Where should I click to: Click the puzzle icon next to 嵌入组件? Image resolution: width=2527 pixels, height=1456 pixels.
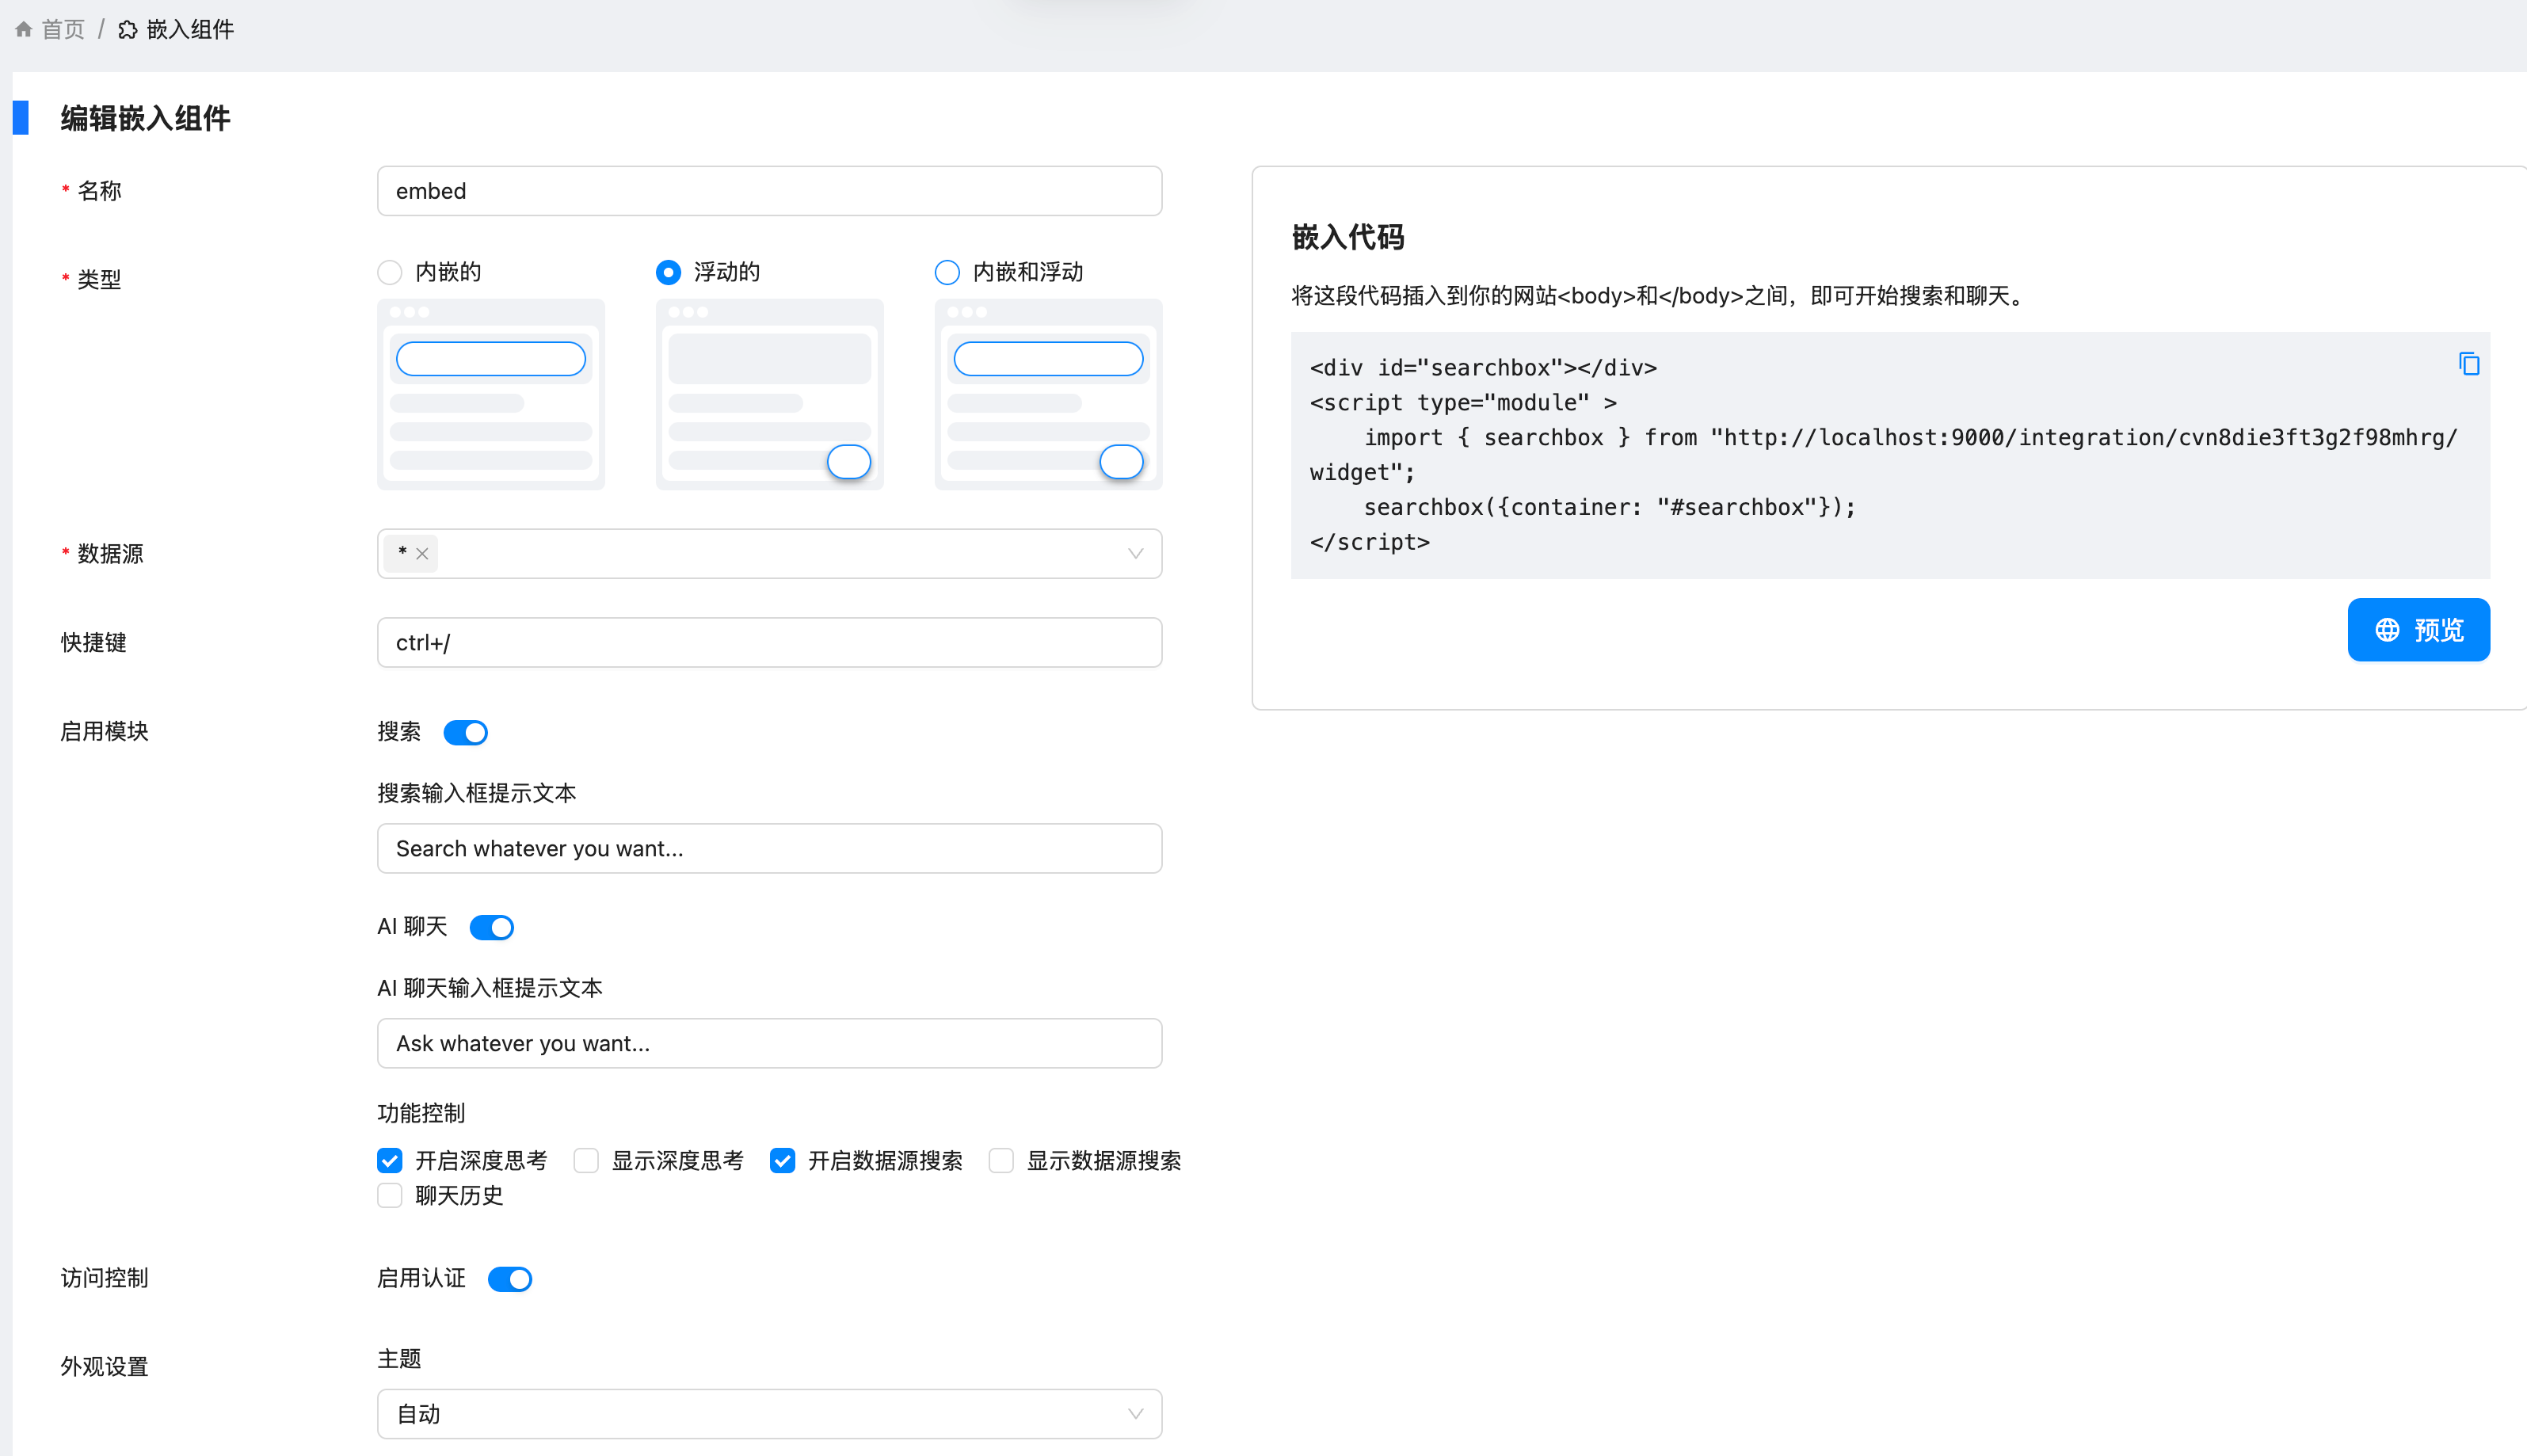[x=128, y=29]
